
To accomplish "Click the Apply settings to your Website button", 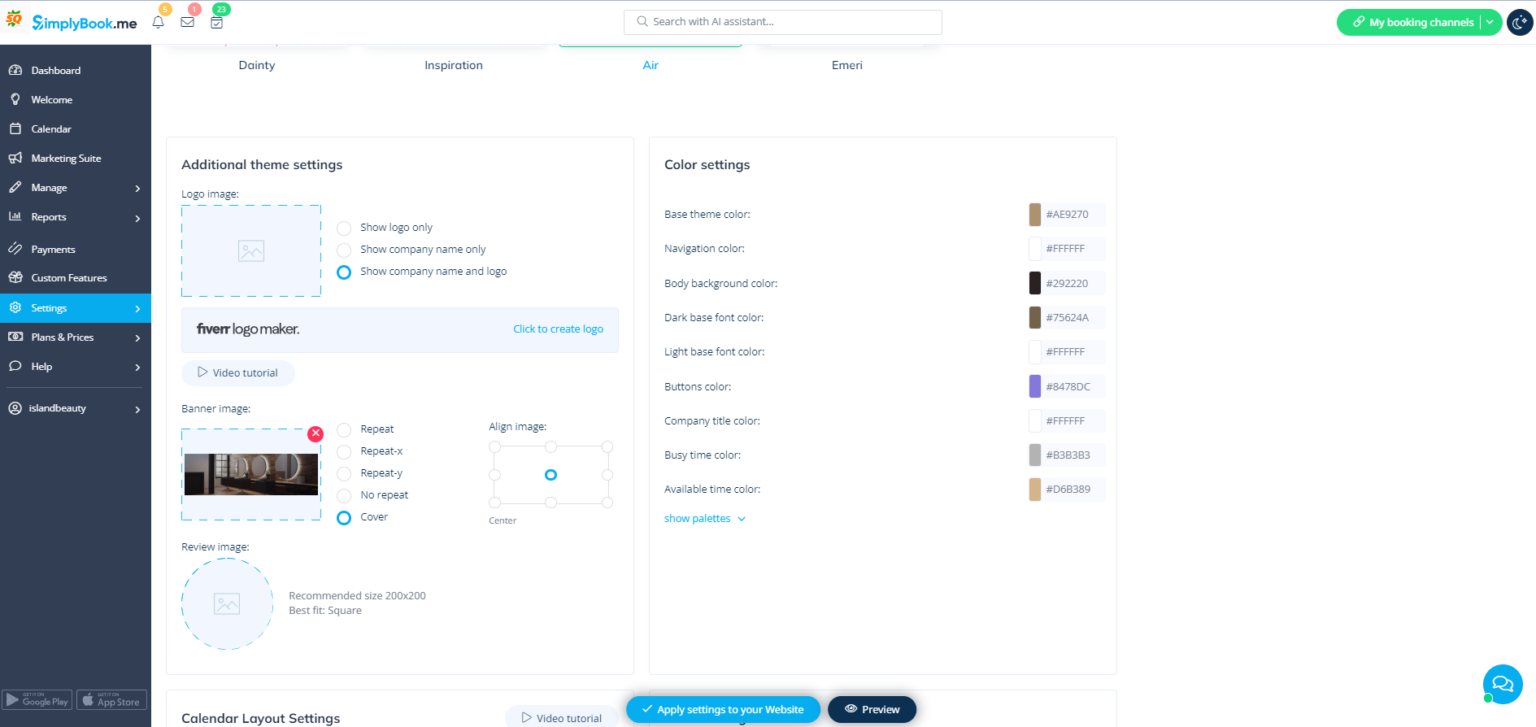I will [x=723, y=709].
